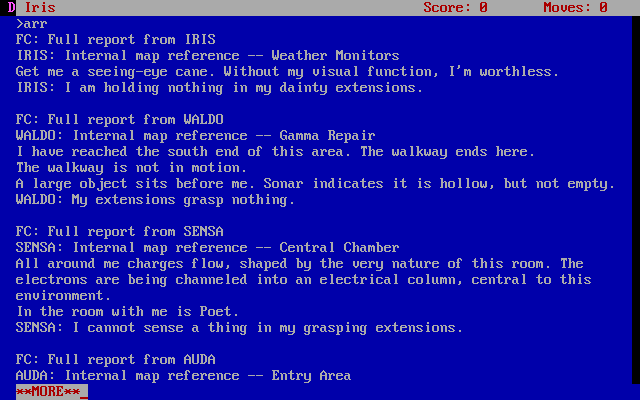This screenshot has height=400, width=640.
Task: Click 'In the room with me is Poet.'
Action: click(127, 311)
